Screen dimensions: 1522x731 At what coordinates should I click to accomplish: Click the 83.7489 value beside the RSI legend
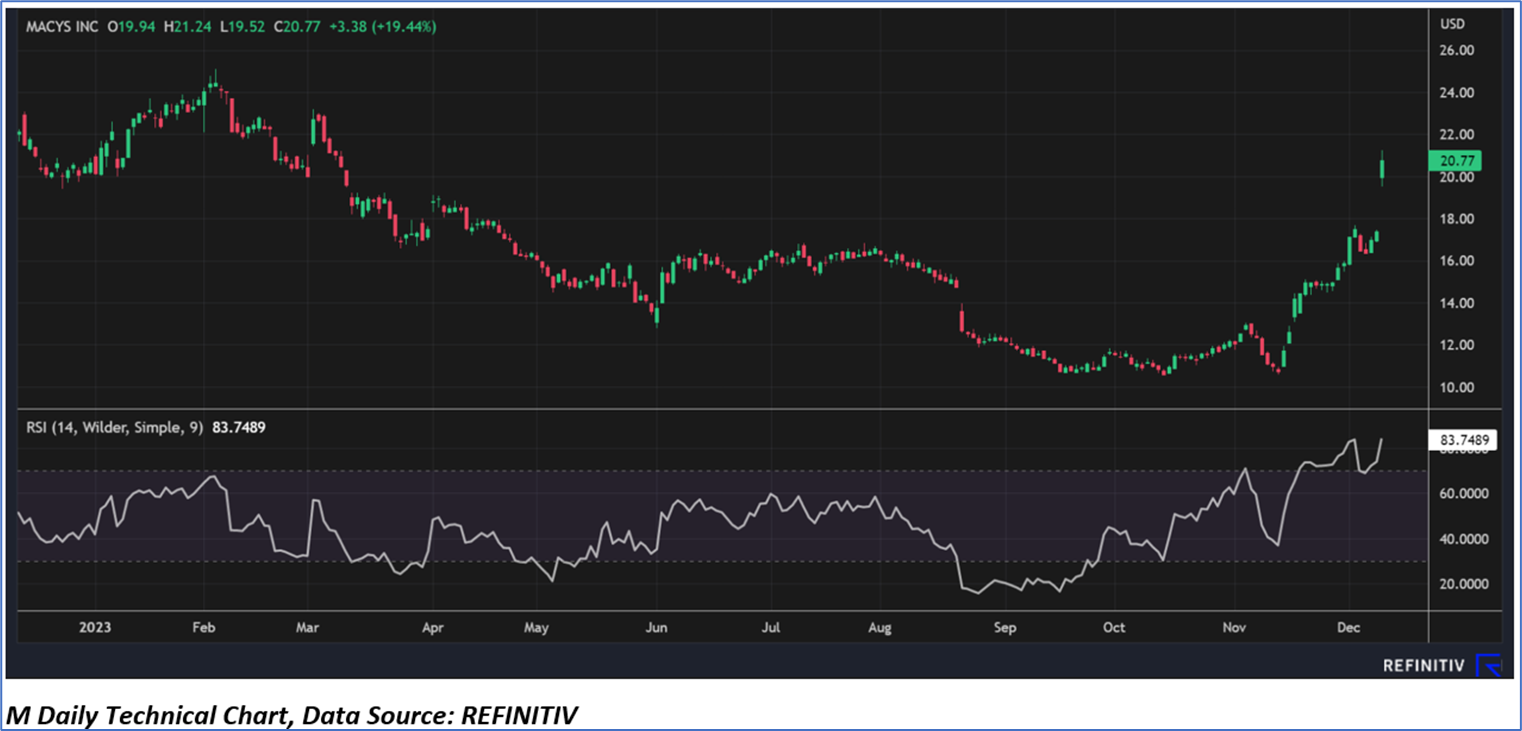pos(239,427)
